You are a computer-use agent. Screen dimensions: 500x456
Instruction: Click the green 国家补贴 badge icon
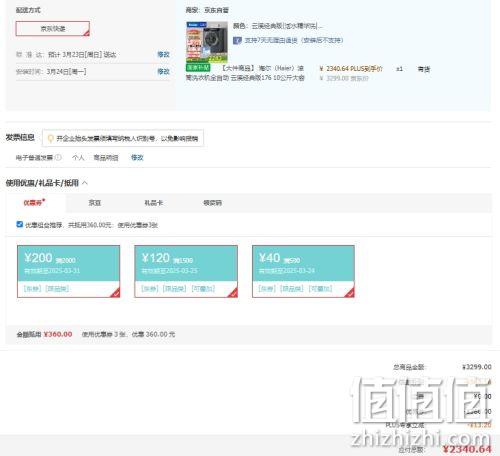click(198, 68)
